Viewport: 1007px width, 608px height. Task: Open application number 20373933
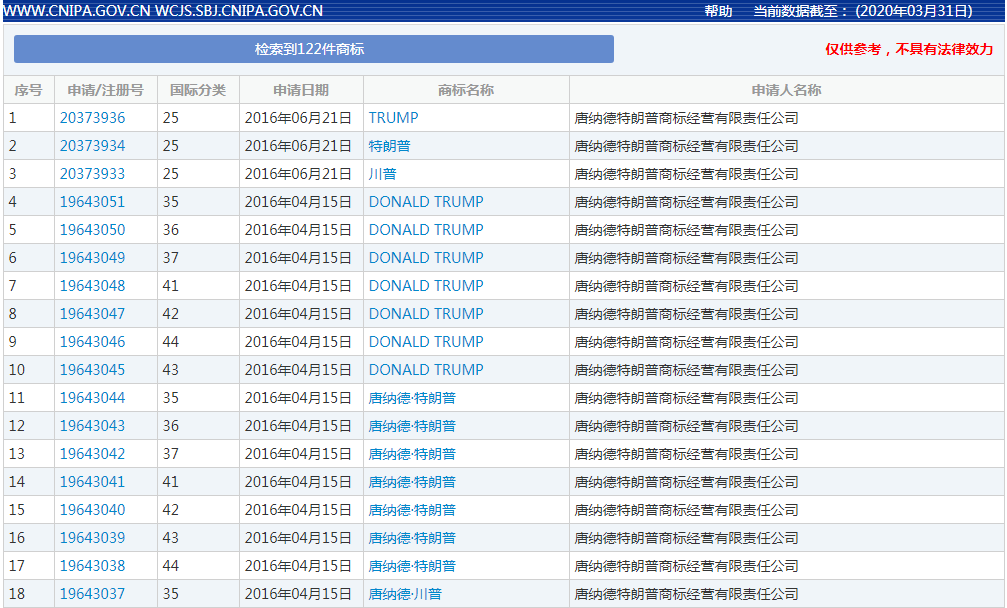(x=92, y=174)
